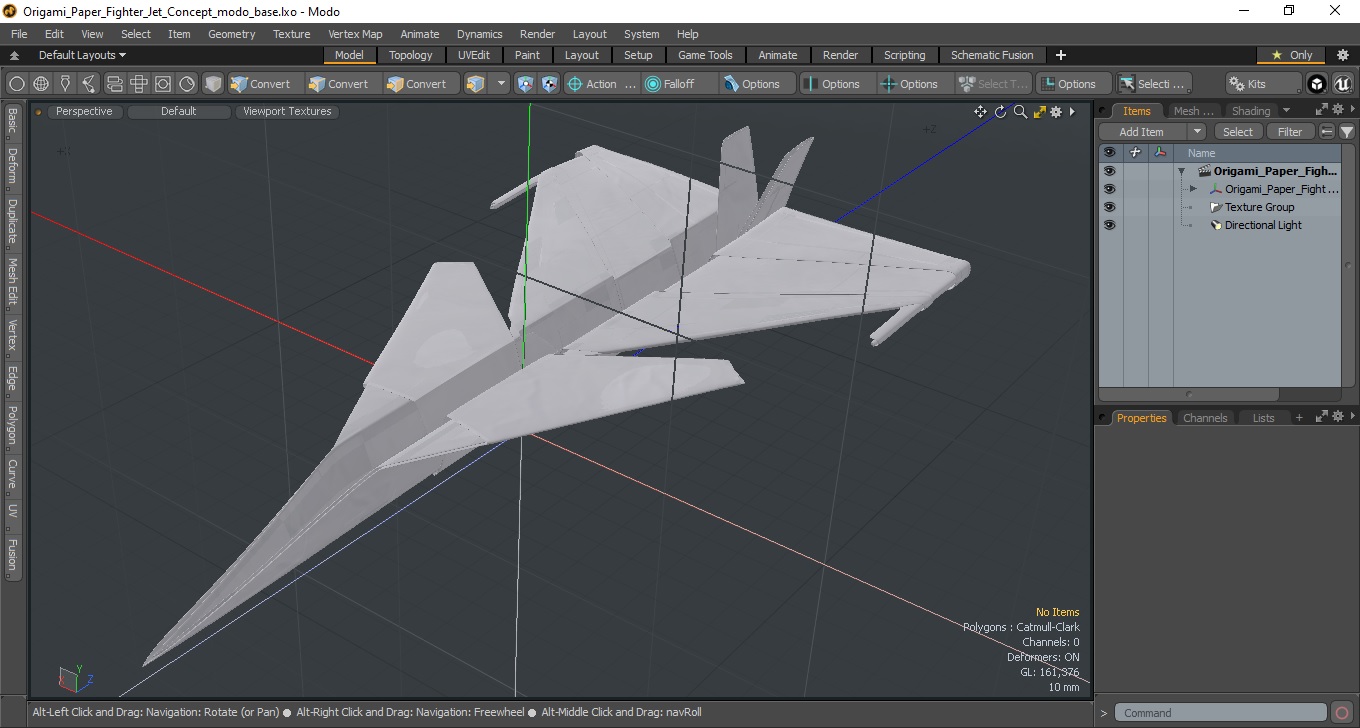Click the gray solid cube icon
Viewport: 1360px width, 728px height.
pos(213,84)
